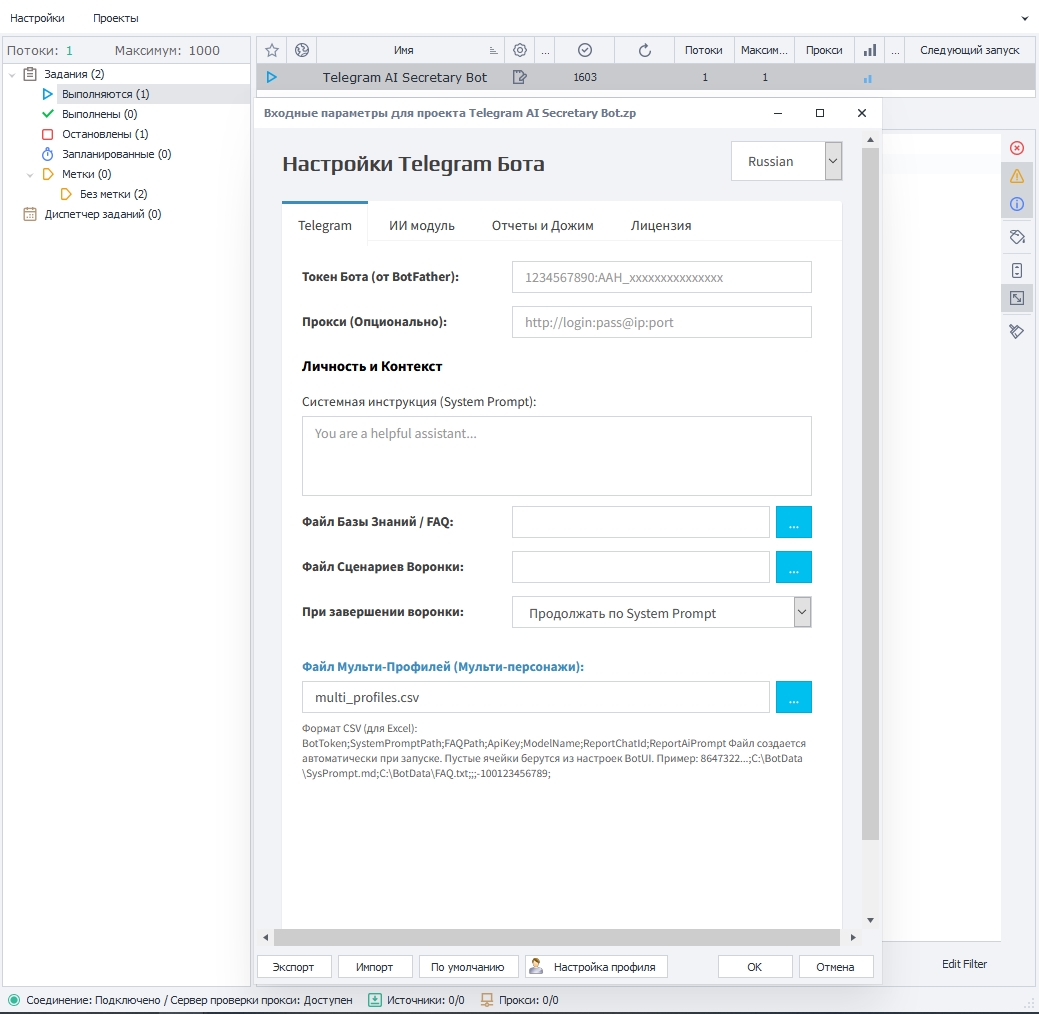Click the gear settings column header
This screenshot has width=1039, height=1014.
[x=520, y=50]
